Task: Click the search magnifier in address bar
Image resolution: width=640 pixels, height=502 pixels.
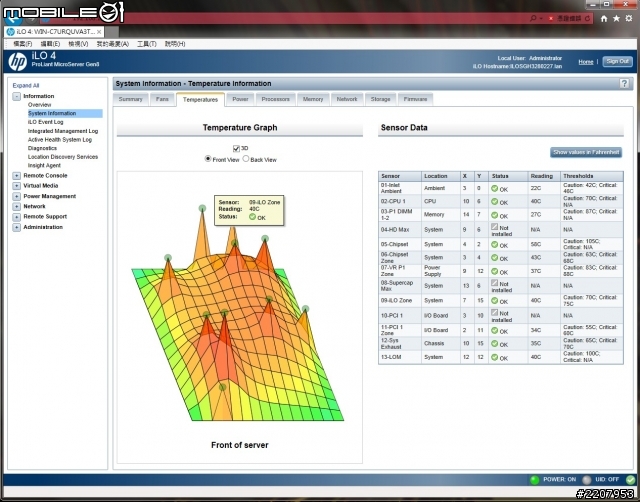Action: click(x=533, y=18)
